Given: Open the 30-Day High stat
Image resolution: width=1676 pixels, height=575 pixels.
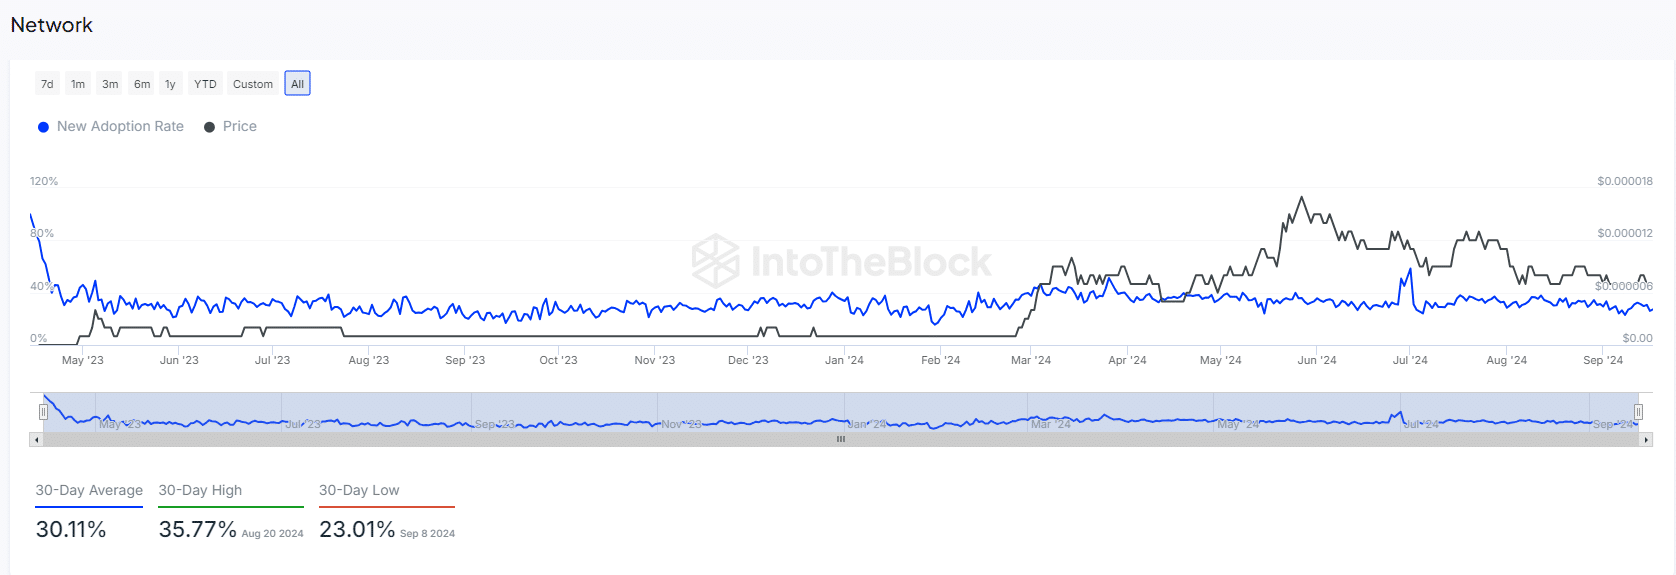Looking at the screenshot, I should pos(200,491).
